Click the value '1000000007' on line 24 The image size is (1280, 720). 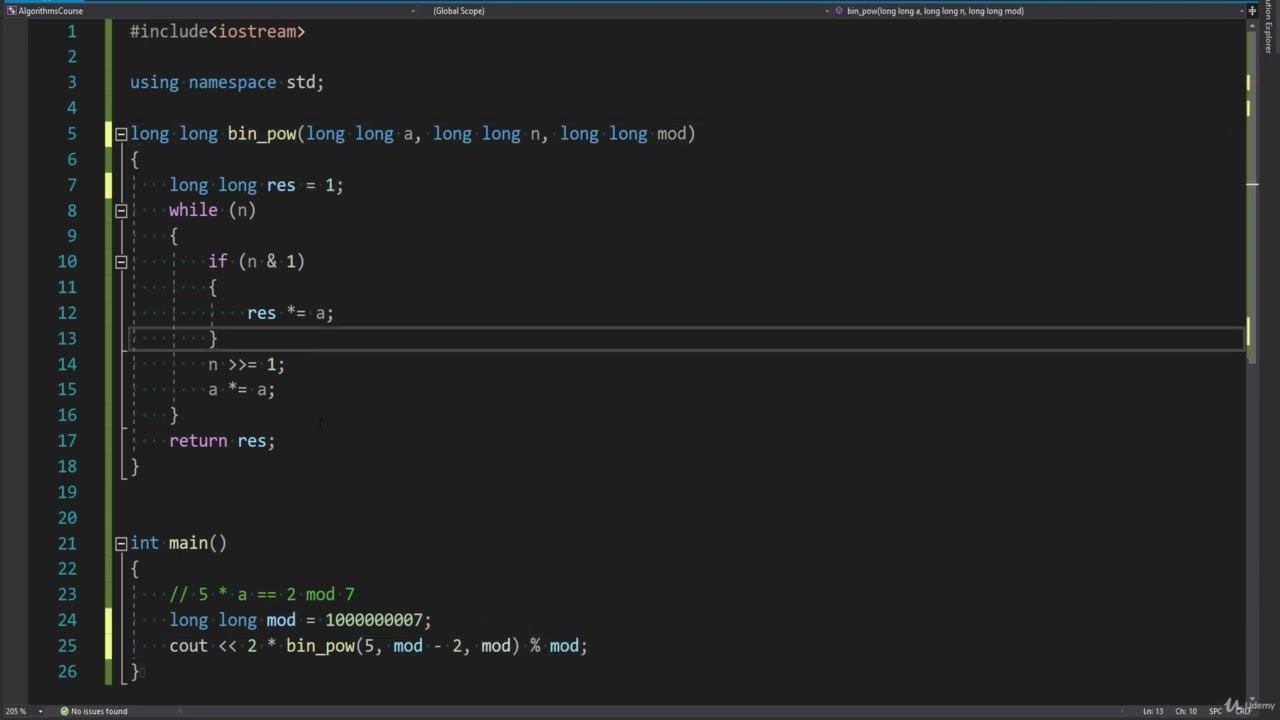tap(373, 620)
